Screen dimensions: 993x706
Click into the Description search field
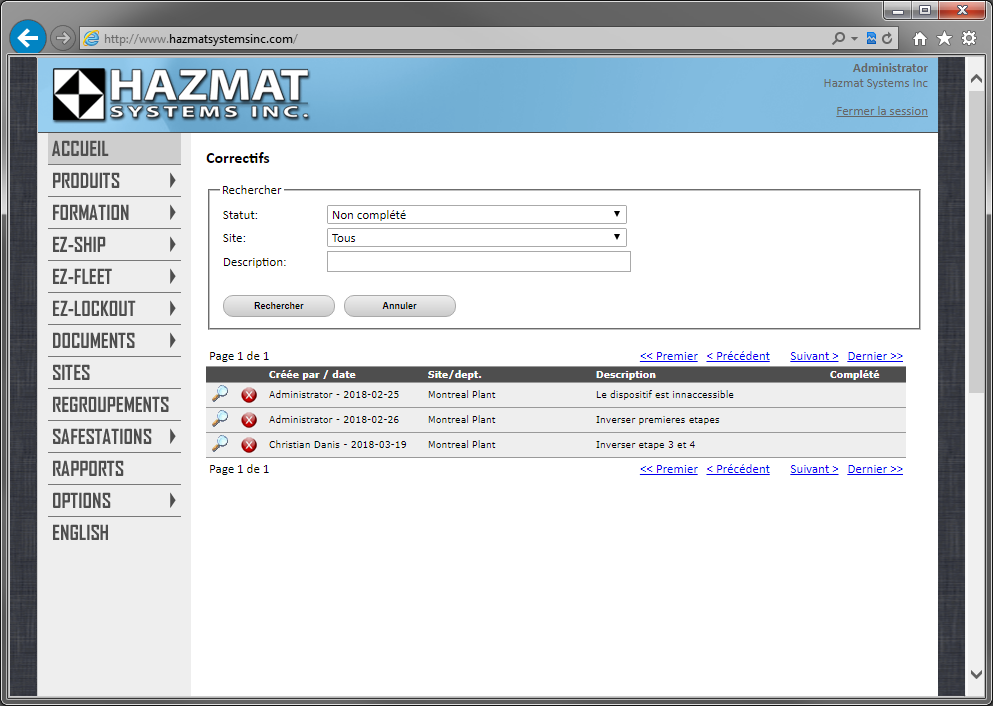pos(479,262)
